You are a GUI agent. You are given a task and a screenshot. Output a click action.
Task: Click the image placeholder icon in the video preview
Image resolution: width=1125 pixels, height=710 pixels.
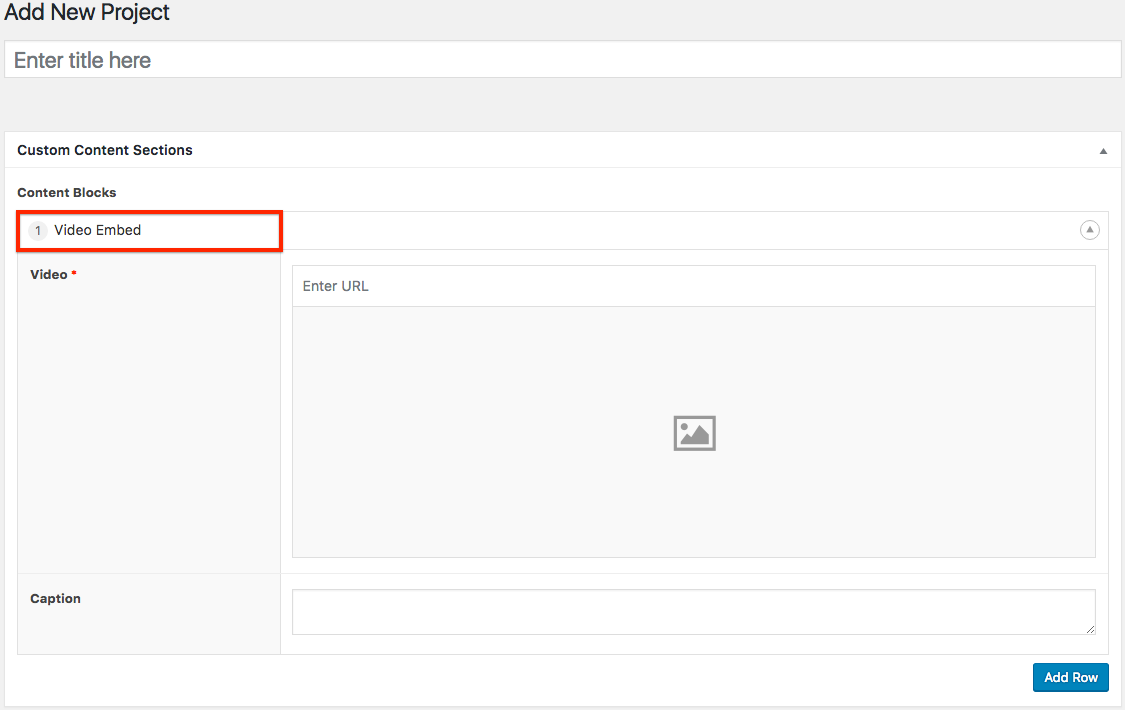click(694, 433)
